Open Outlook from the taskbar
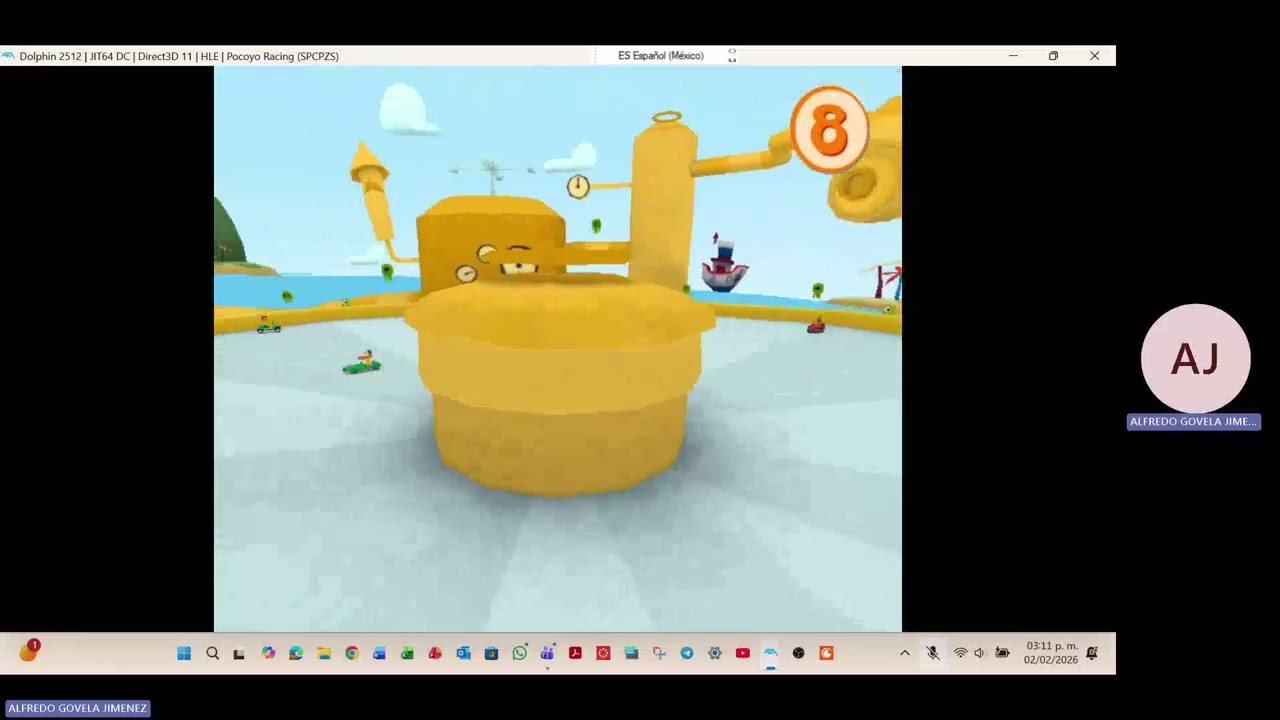 tap(463, 653)
